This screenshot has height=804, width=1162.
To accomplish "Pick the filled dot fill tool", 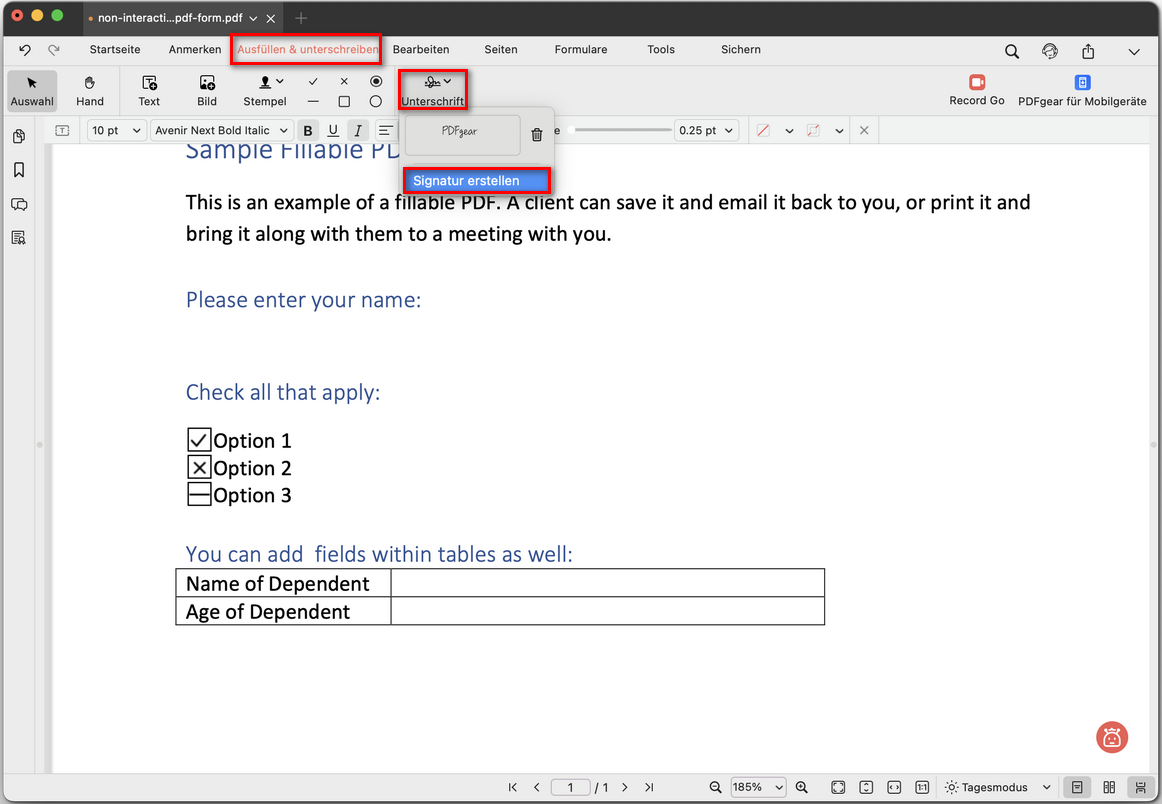I will tap(376, 82).
